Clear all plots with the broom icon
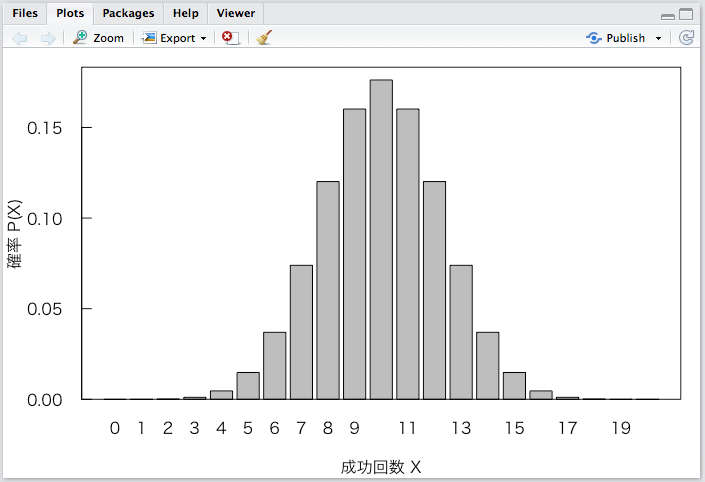The height and width of the screenshot is (482, 705). pos(264,38)
